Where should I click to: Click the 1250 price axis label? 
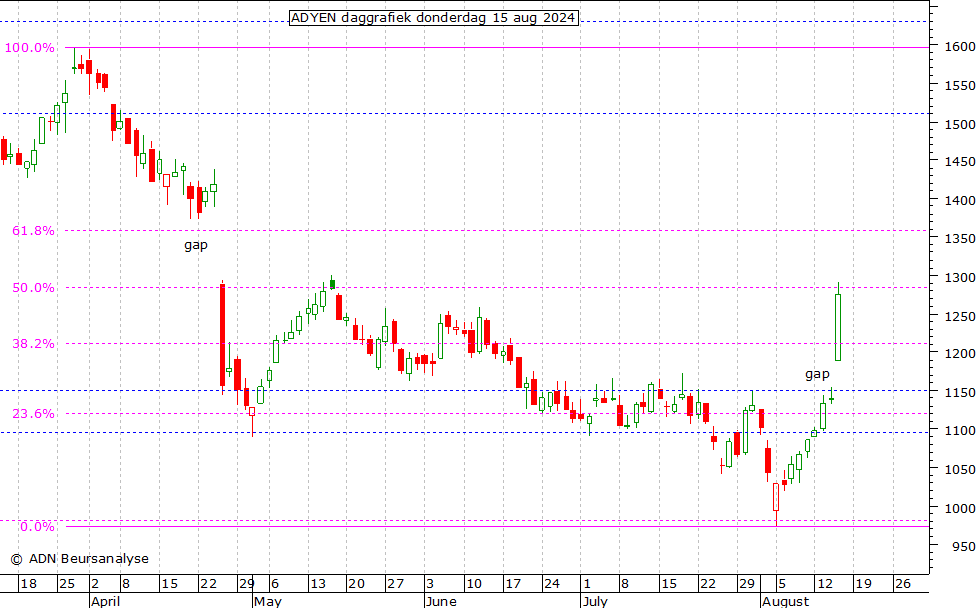(960, 316)
